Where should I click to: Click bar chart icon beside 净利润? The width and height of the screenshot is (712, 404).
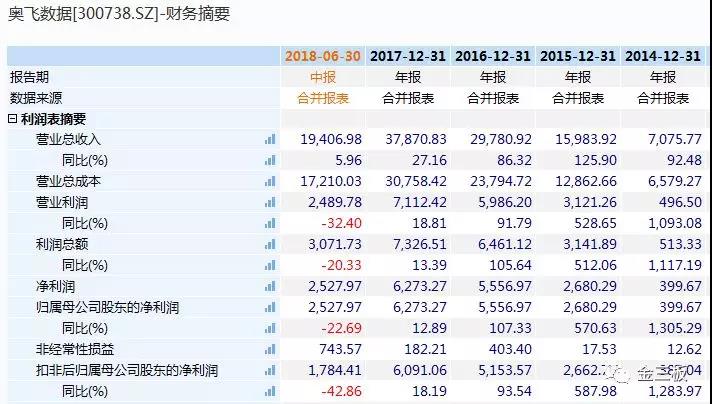point(269,286)
